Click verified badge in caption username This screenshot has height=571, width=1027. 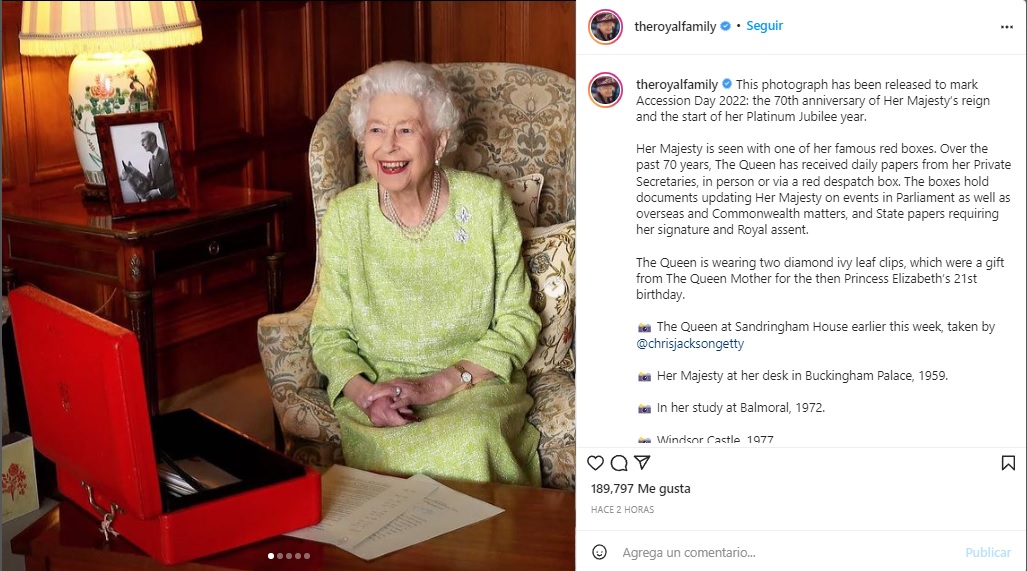727,84
